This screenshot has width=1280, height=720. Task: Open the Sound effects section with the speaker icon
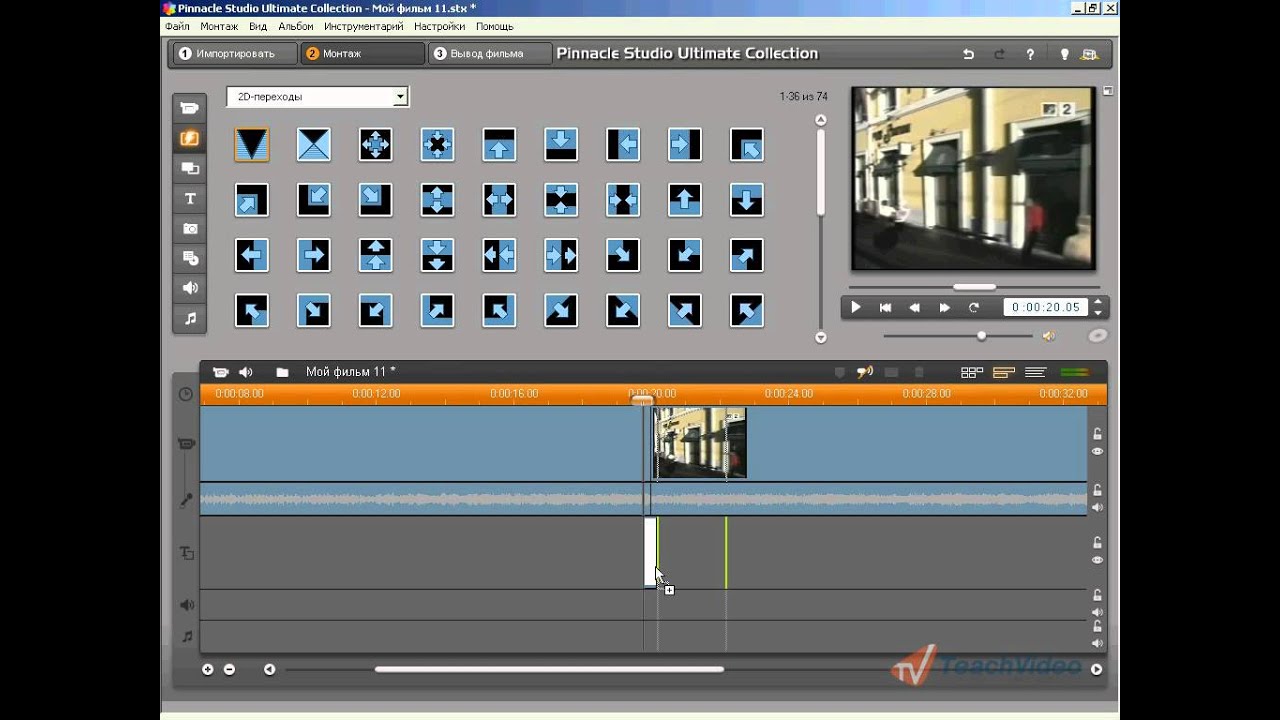tap(189, 288)
